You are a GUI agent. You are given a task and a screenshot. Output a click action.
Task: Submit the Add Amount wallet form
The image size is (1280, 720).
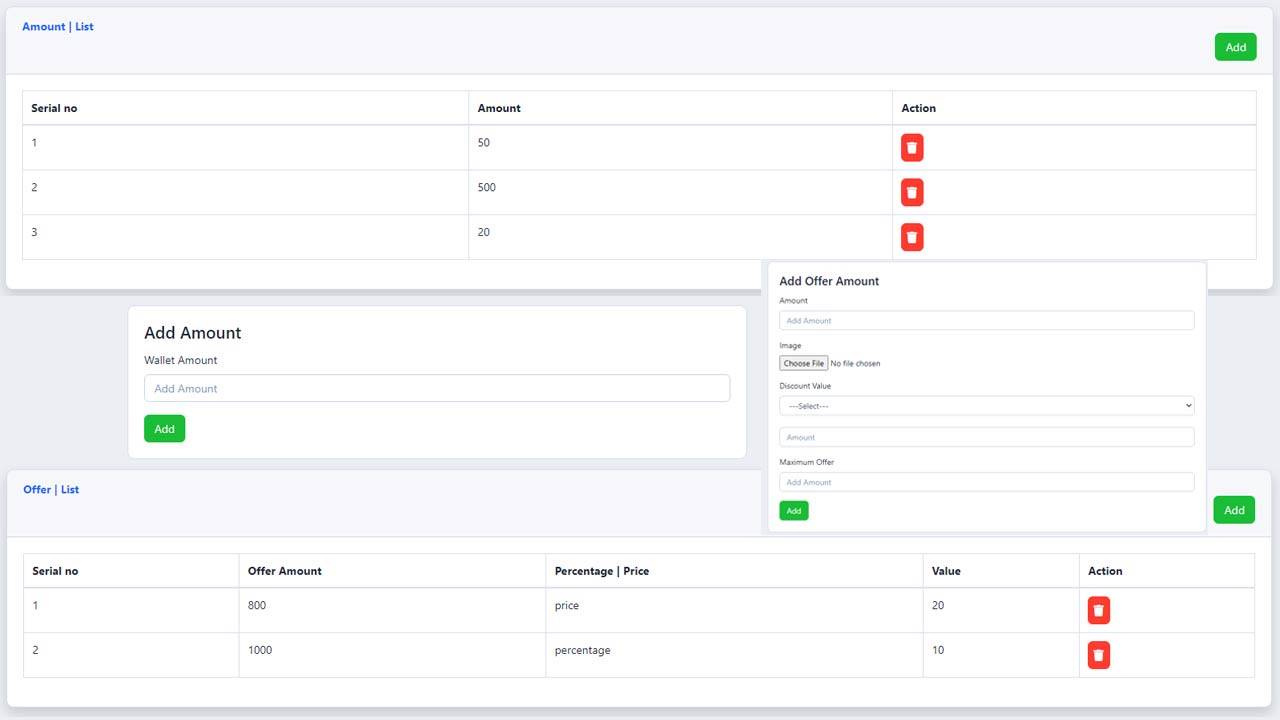tap(164, 429)
